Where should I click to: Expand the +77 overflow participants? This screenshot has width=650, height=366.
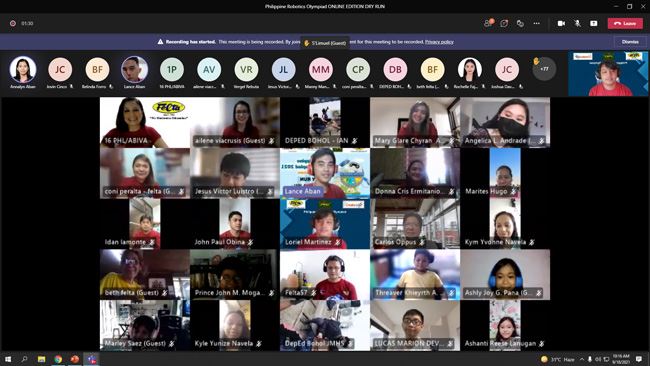click(544, 69)
